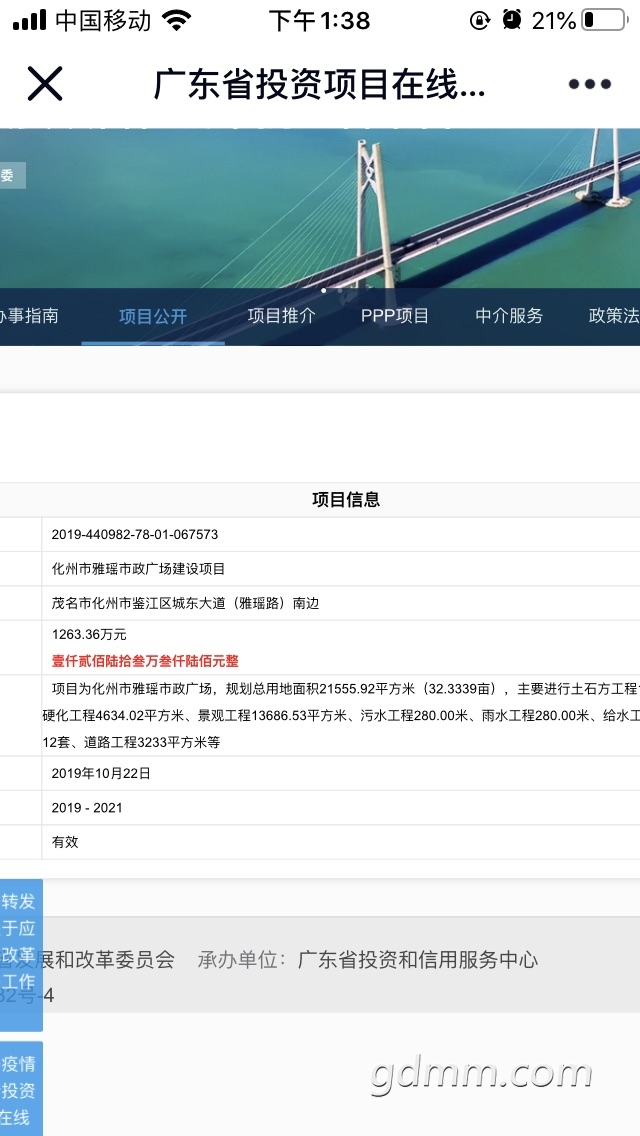Go to the 中介服务 tab
The height and width of the screenshot is (1136, 640).
pyautogui.click(x=509, y=316)
